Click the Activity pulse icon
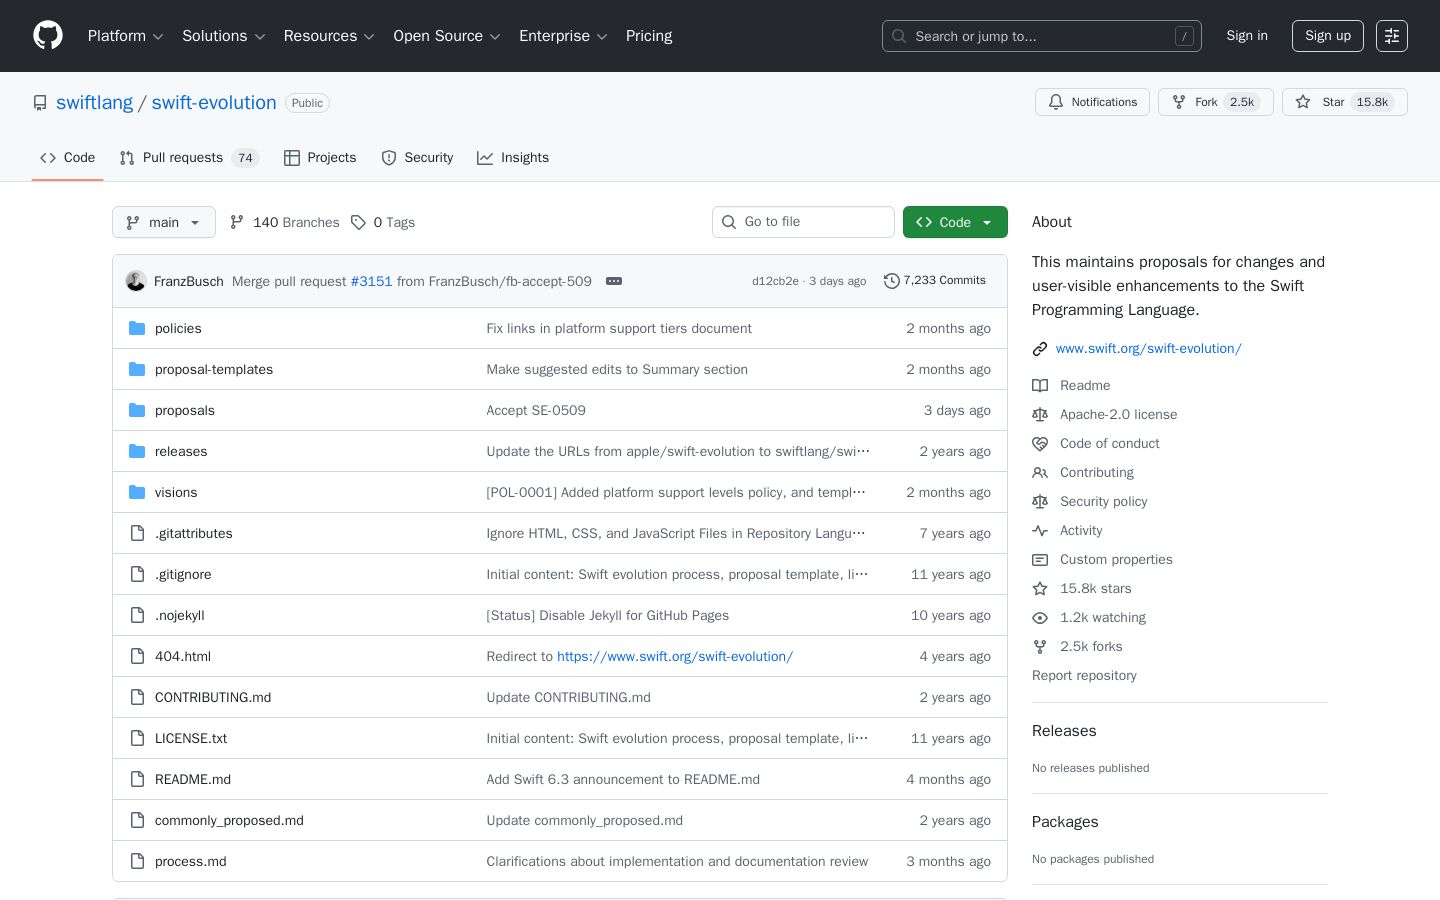1440x900 pixels. [1040, 531]
